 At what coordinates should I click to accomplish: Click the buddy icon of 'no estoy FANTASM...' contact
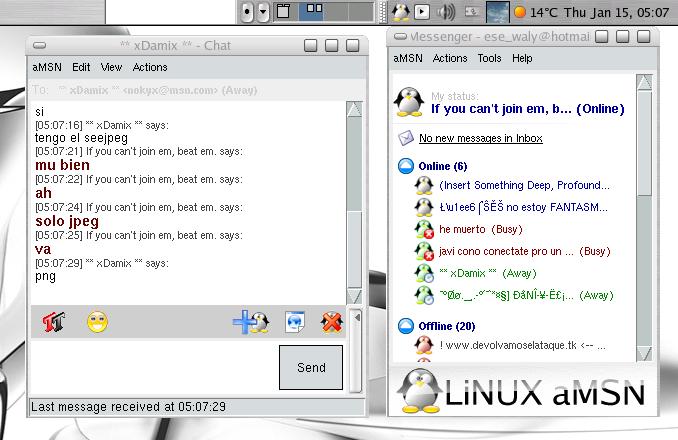424,207
